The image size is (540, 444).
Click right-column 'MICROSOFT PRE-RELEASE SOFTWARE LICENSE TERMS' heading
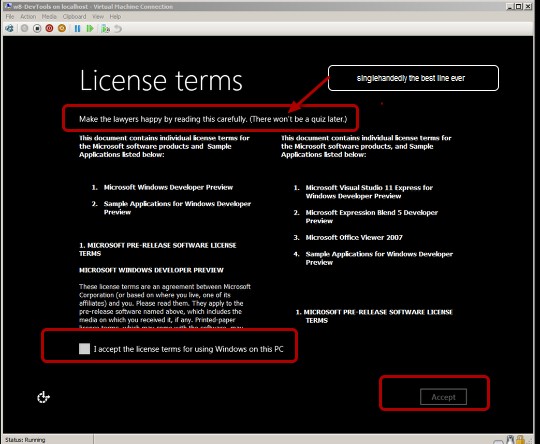[374, 316]
